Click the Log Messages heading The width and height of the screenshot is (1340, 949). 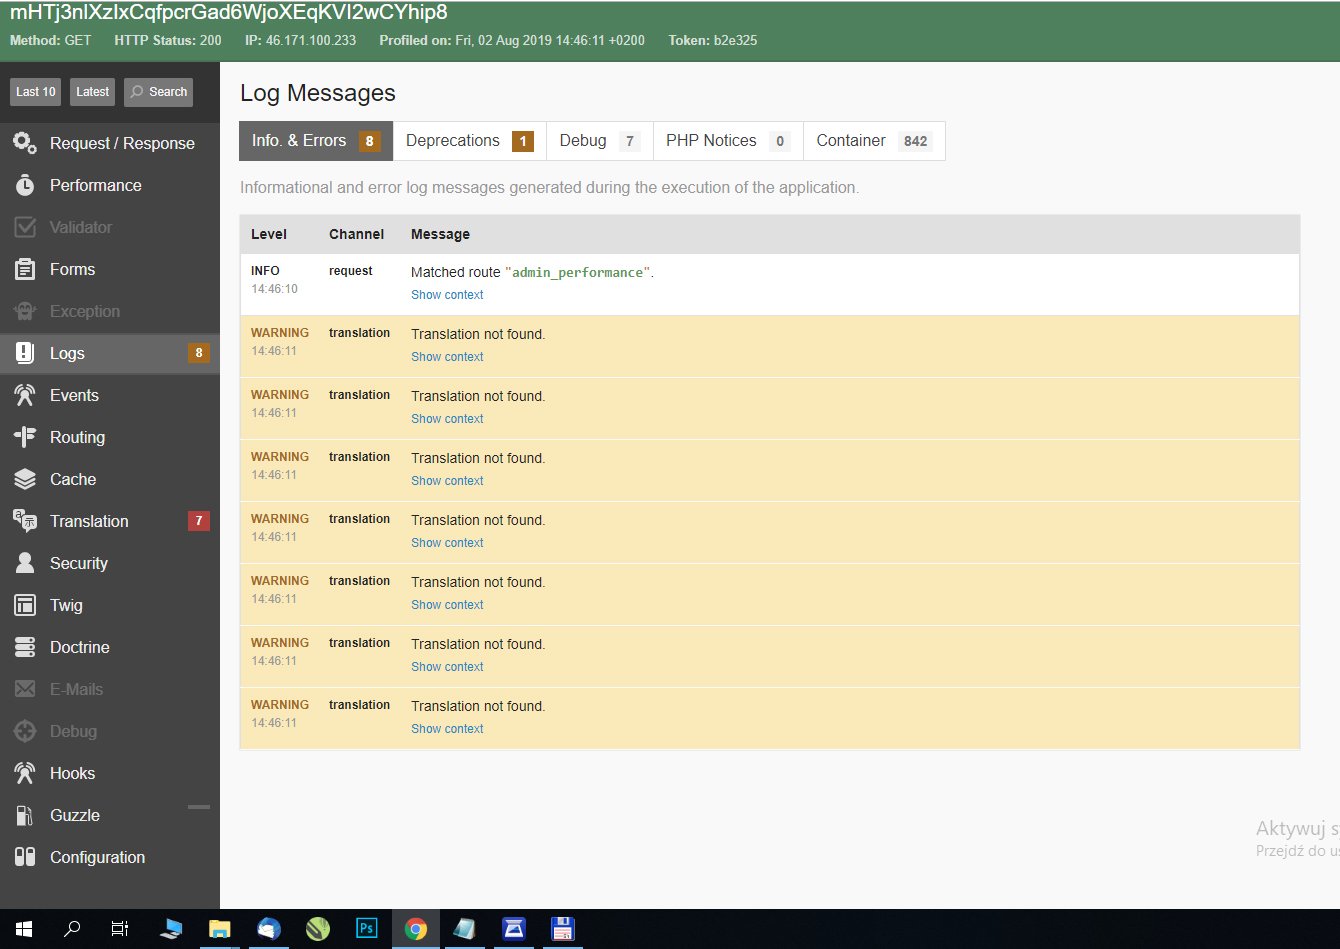tap(318, 93)
